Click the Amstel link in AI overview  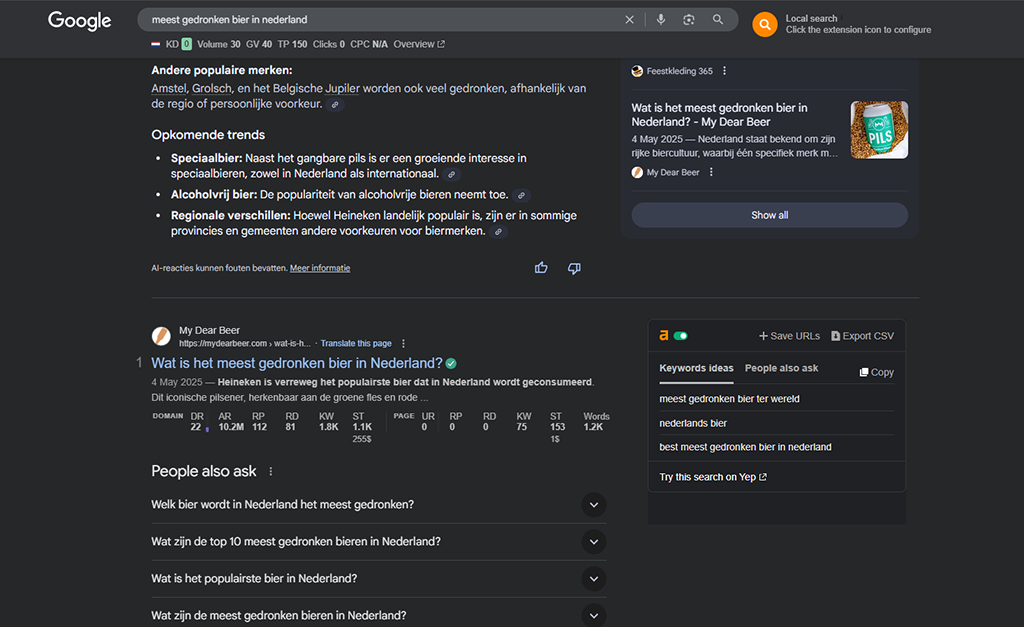point(168,89)
